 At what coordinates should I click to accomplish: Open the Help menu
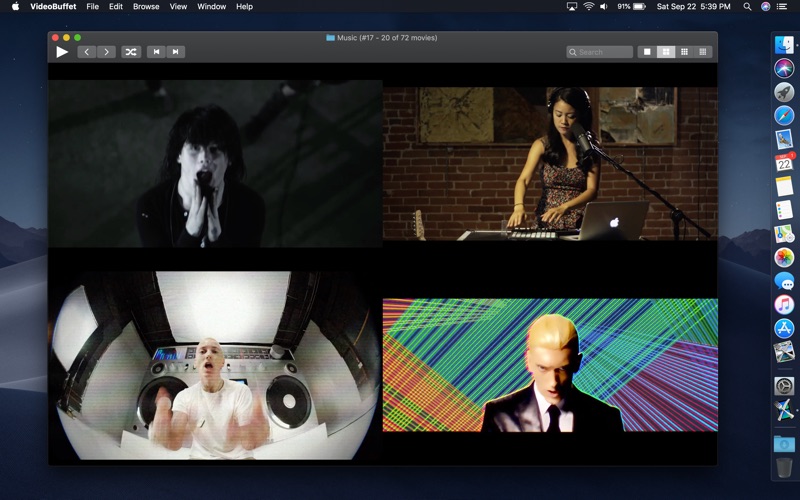pyautogui.click(x=244, y=7)
